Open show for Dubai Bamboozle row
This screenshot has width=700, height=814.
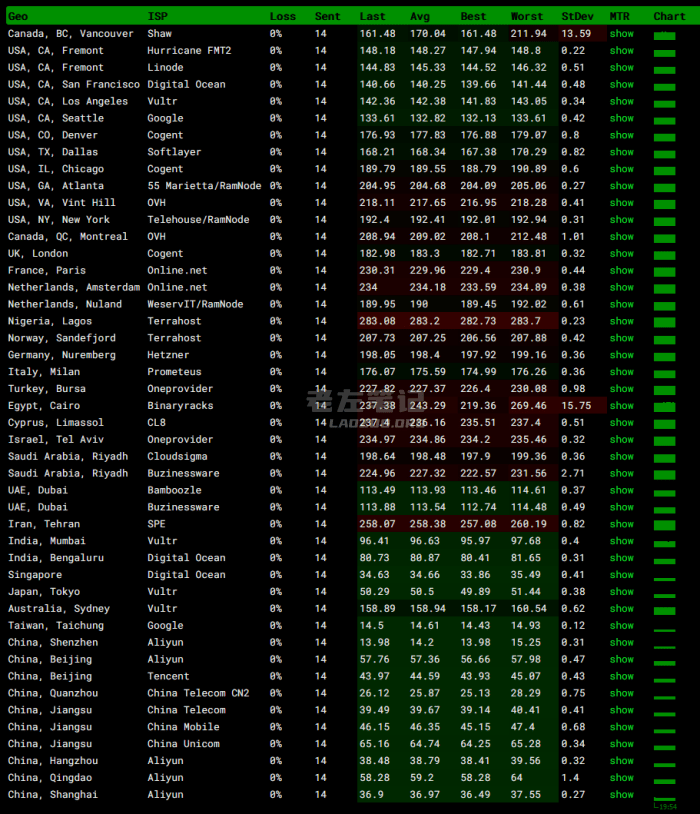point(622,490)
